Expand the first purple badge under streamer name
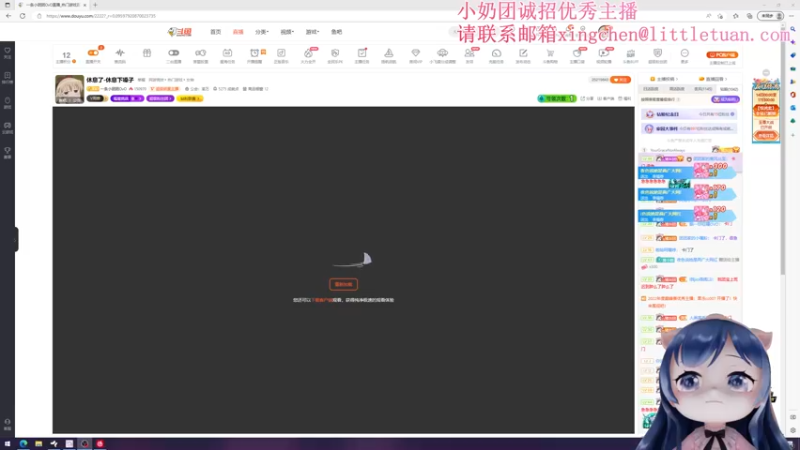Viewport: 800px width, 450px height. click(127, 98)
